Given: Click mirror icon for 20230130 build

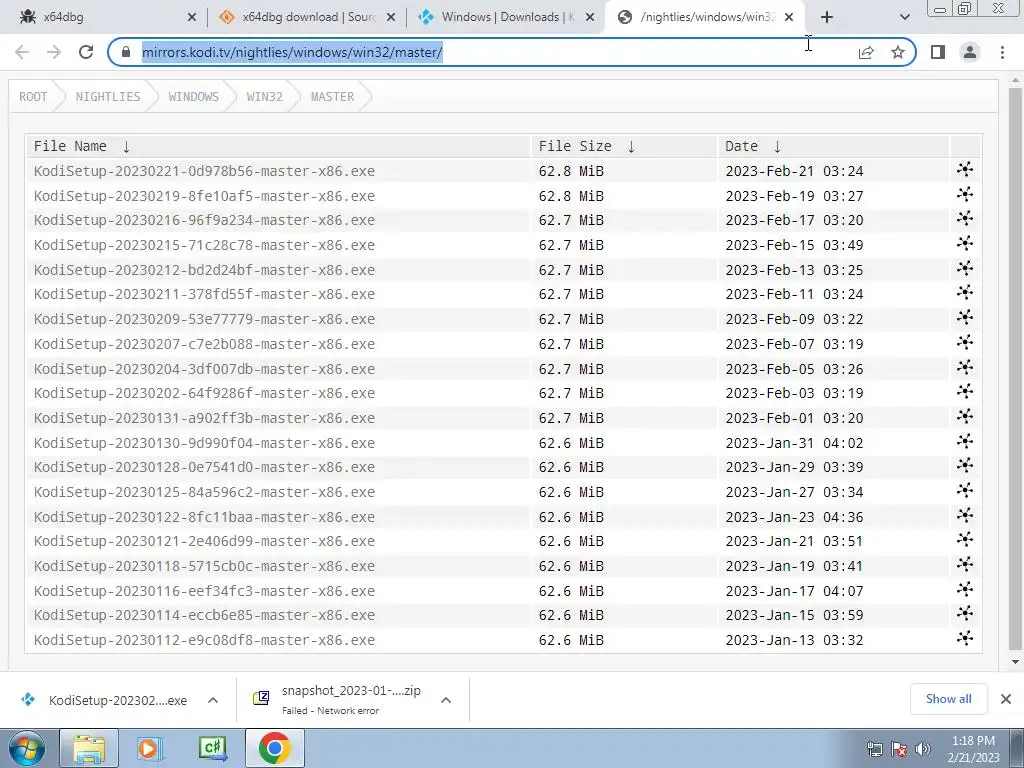Looking at the screenshot, I should tap(965, 441).
